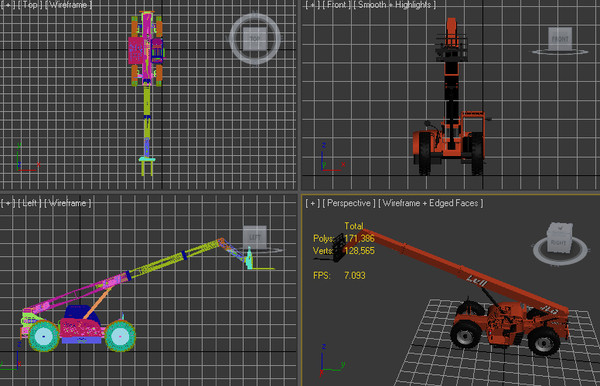Image resolution: width=600 pixels, height=386 pixels.
Task: Open the [Perspective] view label menu
Action: click(x=349, y=203)
